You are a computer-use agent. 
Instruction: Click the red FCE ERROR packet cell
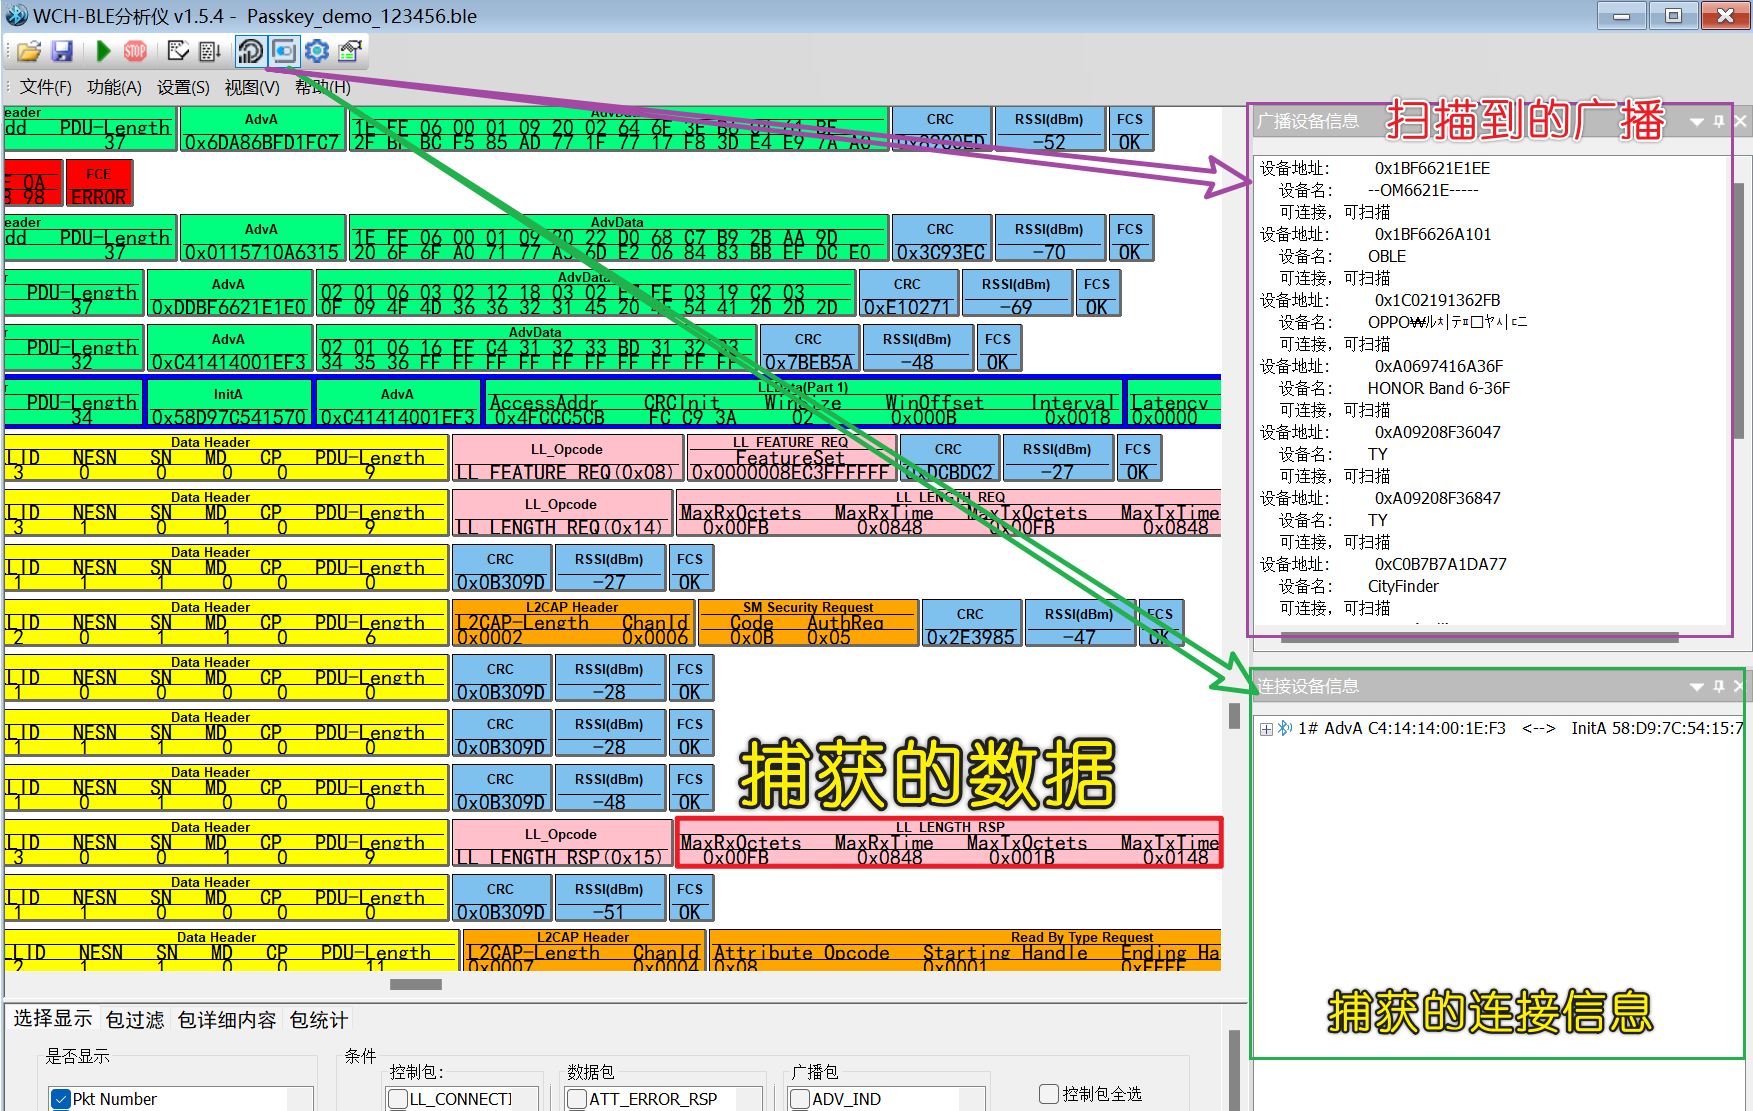(99, 183)
